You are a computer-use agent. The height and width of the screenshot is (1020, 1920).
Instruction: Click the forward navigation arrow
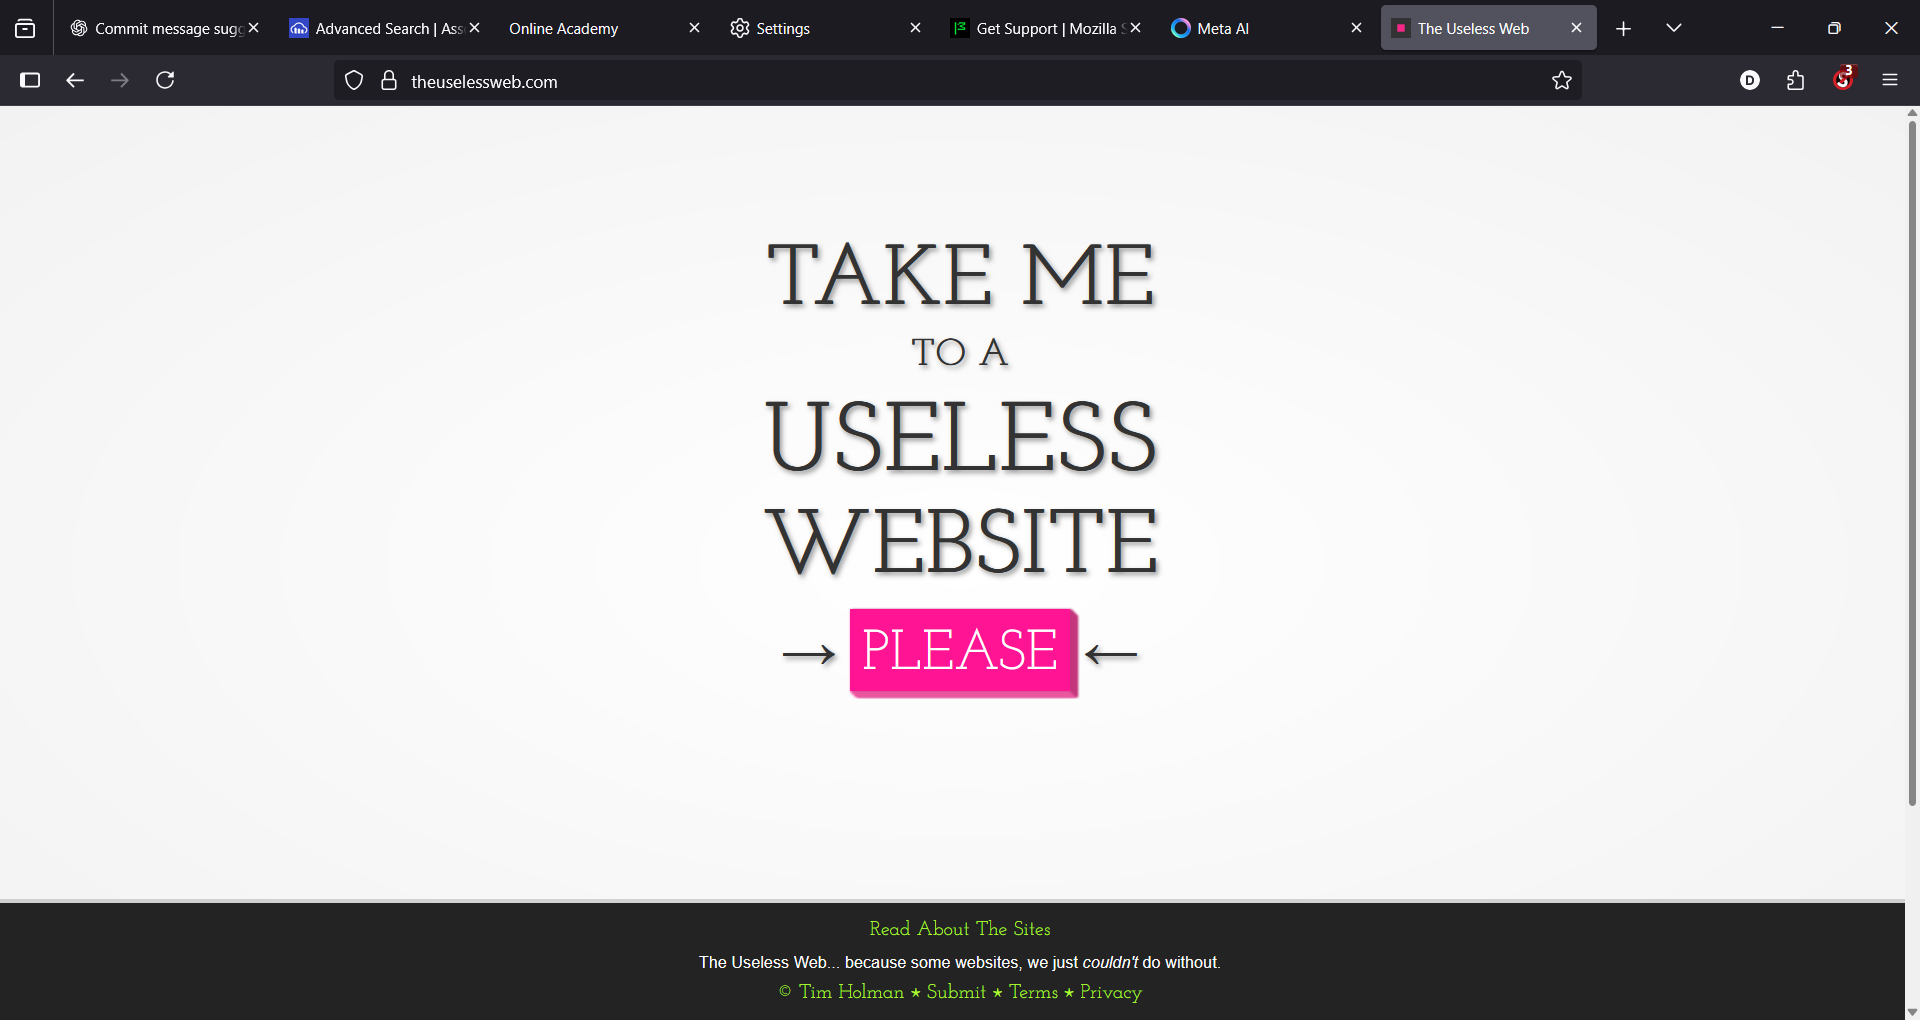tap(120, 80)
